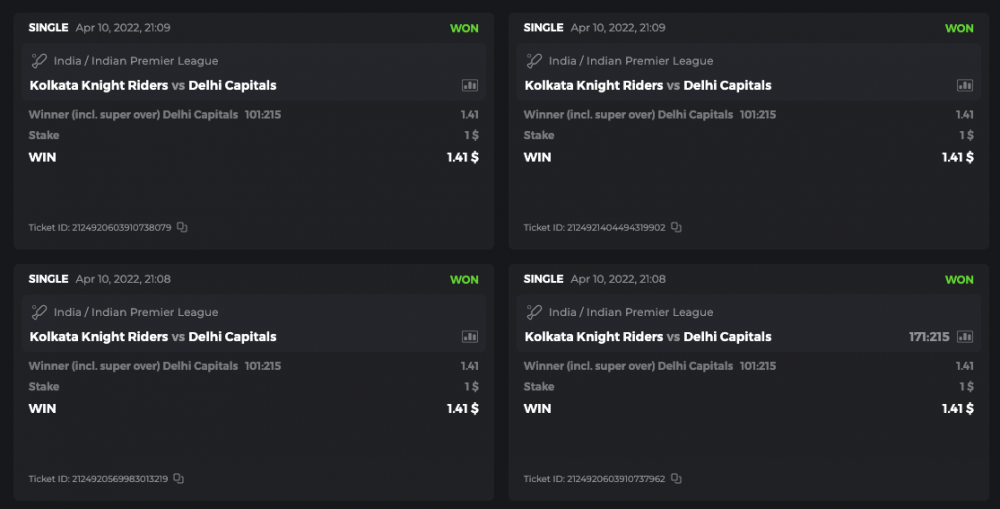Click cricket sport icon in ticket 7962 card
This screenshot has height=509, width=1000.
point(534,312)
